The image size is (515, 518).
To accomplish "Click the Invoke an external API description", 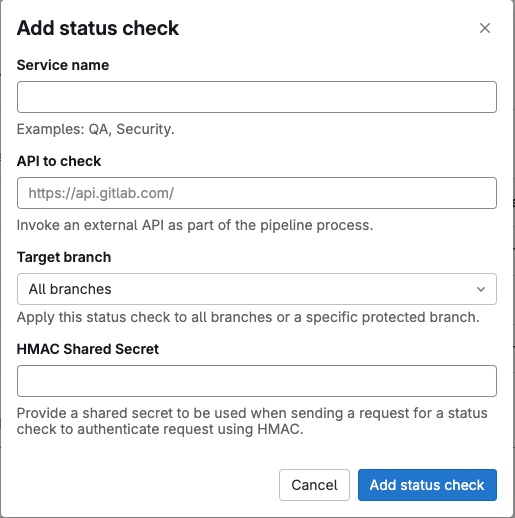I will [195, 225].
